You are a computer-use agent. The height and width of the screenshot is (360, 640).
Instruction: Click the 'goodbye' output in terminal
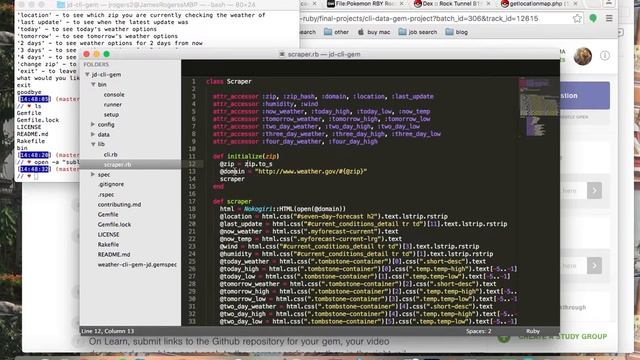point(29,92)
